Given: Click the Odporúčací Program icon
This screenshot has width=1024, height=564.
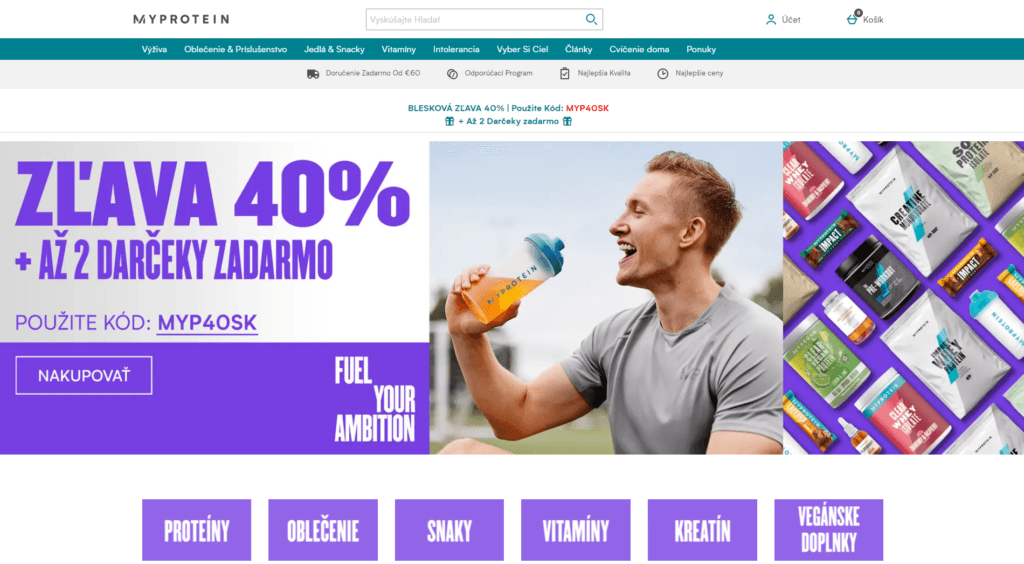Looking at the screenshot, I should tap(452, 74).
